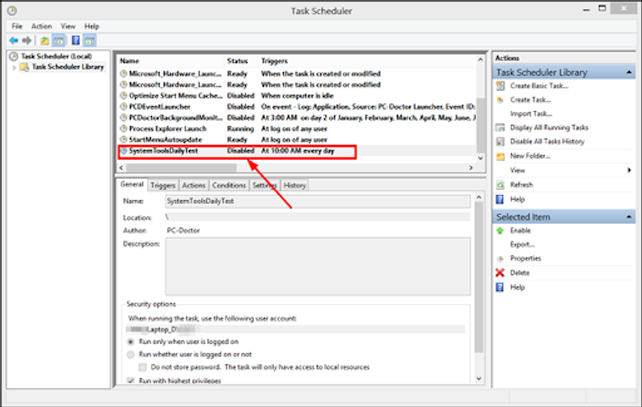Screen dimensions: 642x407
Task: Click the Export... action
Action: 522,245
